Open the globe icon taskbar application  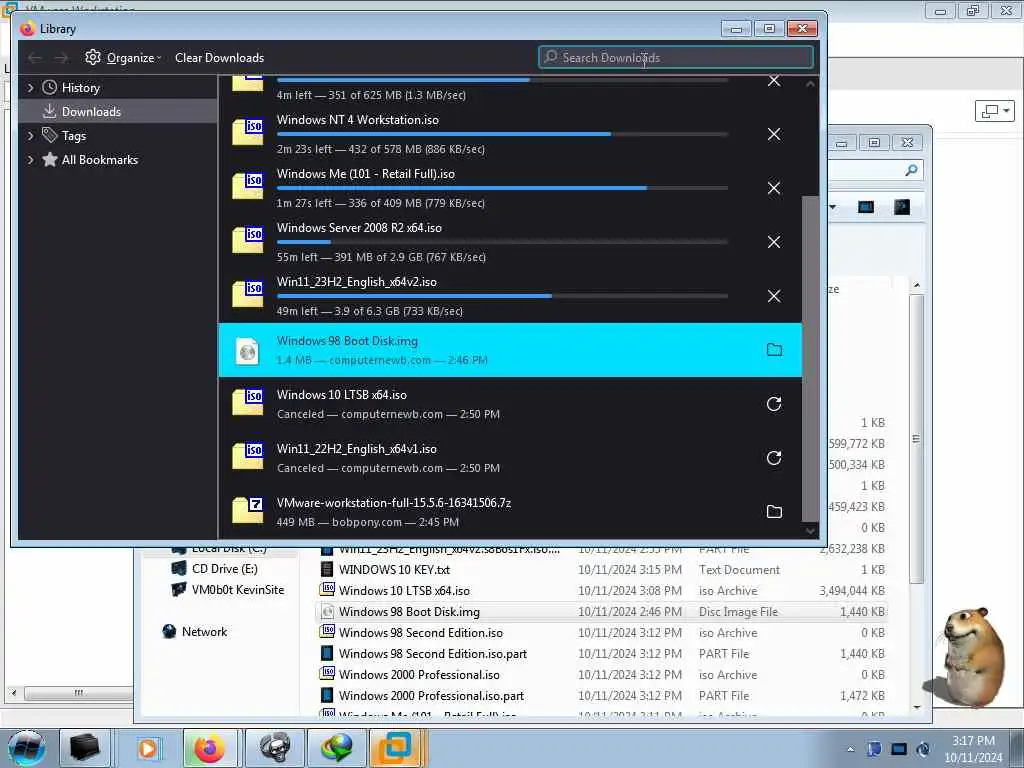[337, 748]
